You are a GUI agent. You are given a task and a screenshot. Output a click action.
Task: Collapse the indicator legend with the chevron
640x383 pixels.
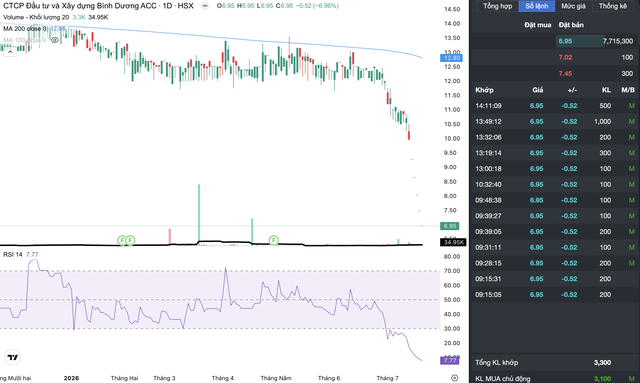coord(10,52)
